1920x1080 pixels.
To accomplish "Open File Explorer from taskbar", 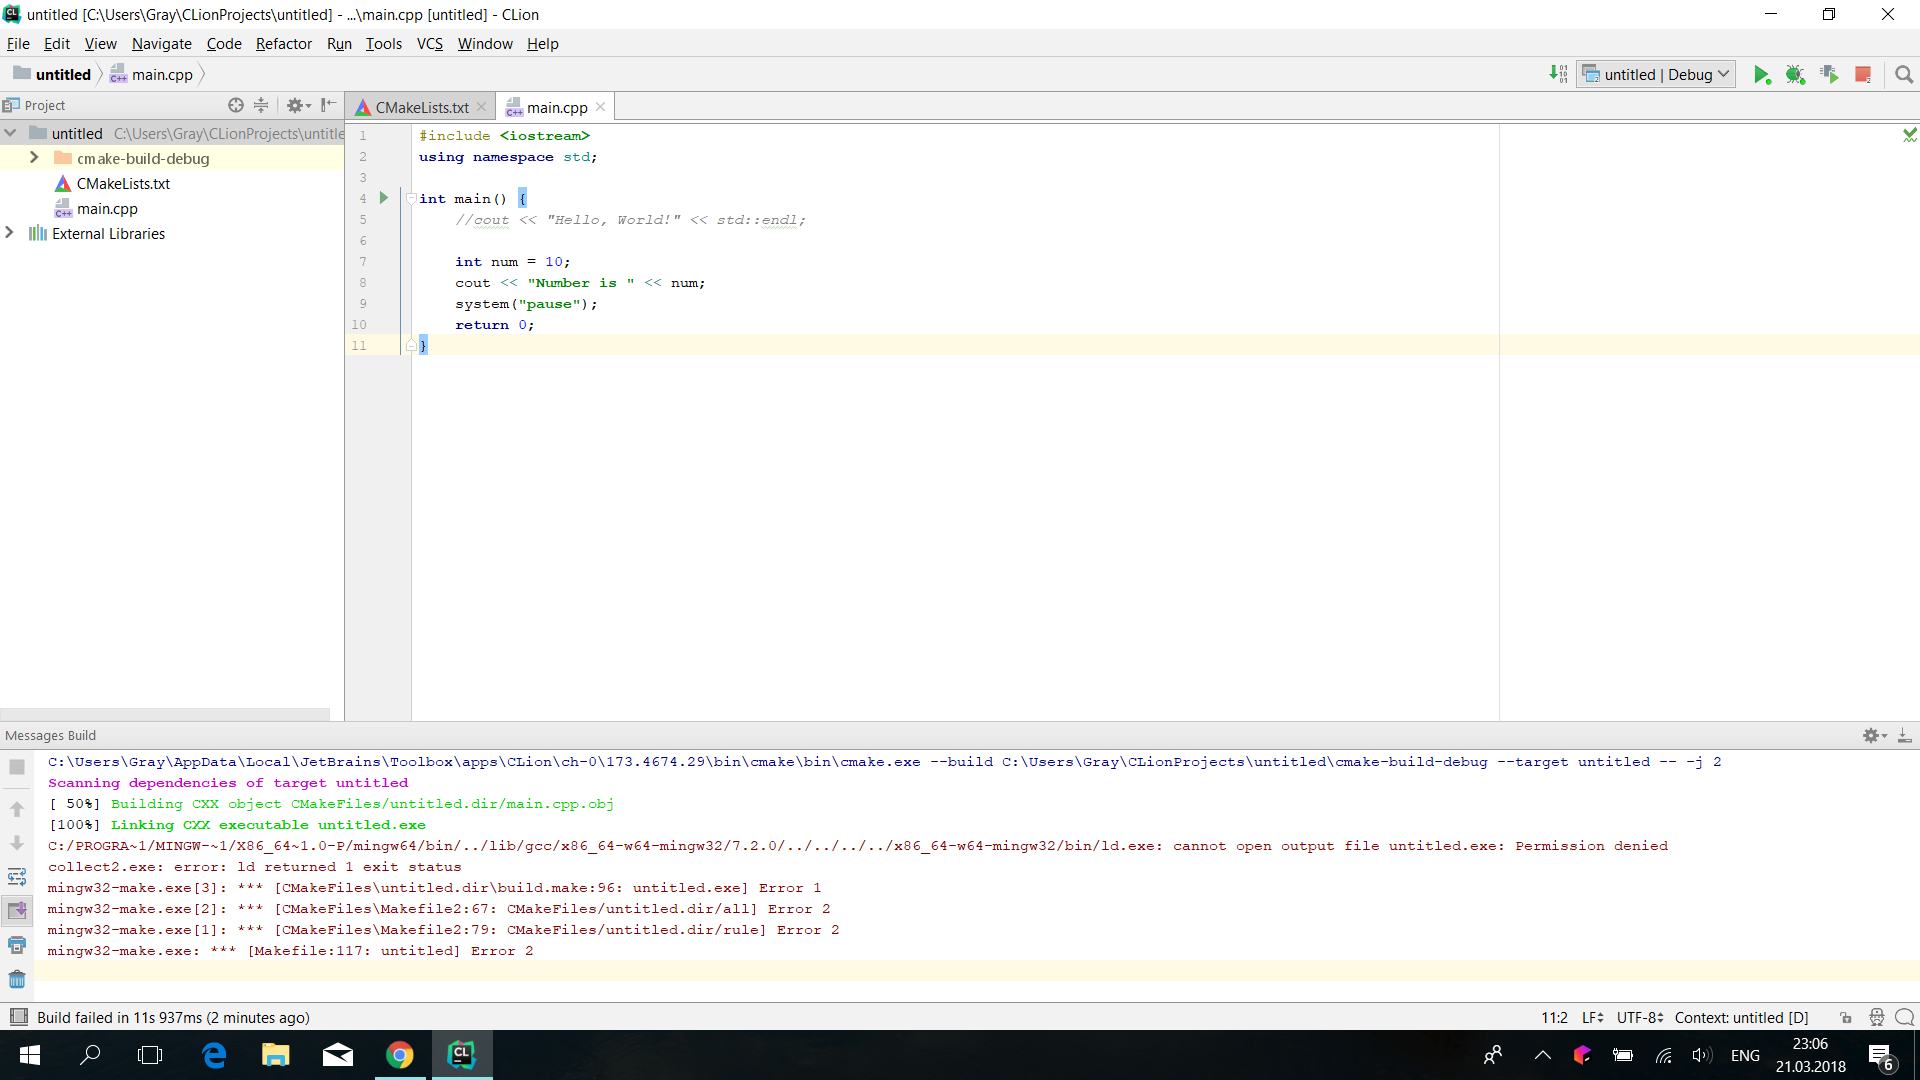I will point(275,1055).
